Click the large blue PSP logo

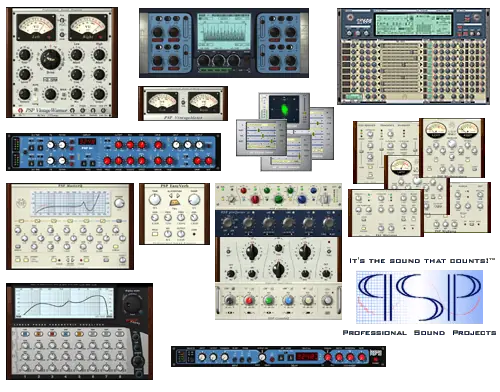pyautogui.click(x=419, y=297)
